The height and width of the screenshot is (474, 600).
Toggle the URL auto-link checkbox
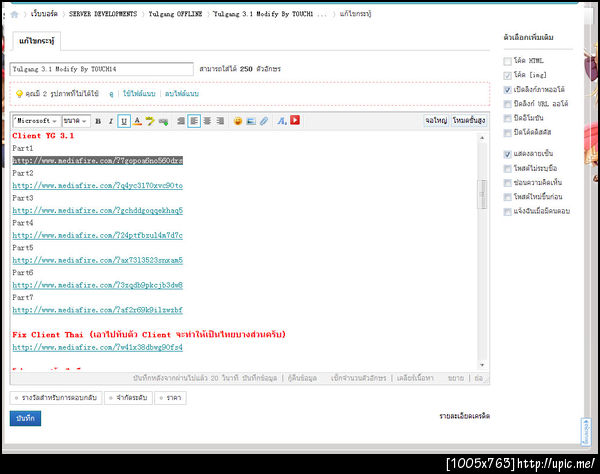507,104
